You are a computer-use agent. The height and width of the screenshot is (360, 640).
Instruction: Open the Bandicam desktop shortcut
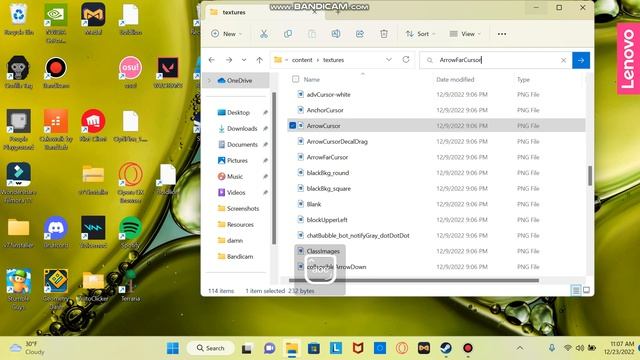pos(56,72)
